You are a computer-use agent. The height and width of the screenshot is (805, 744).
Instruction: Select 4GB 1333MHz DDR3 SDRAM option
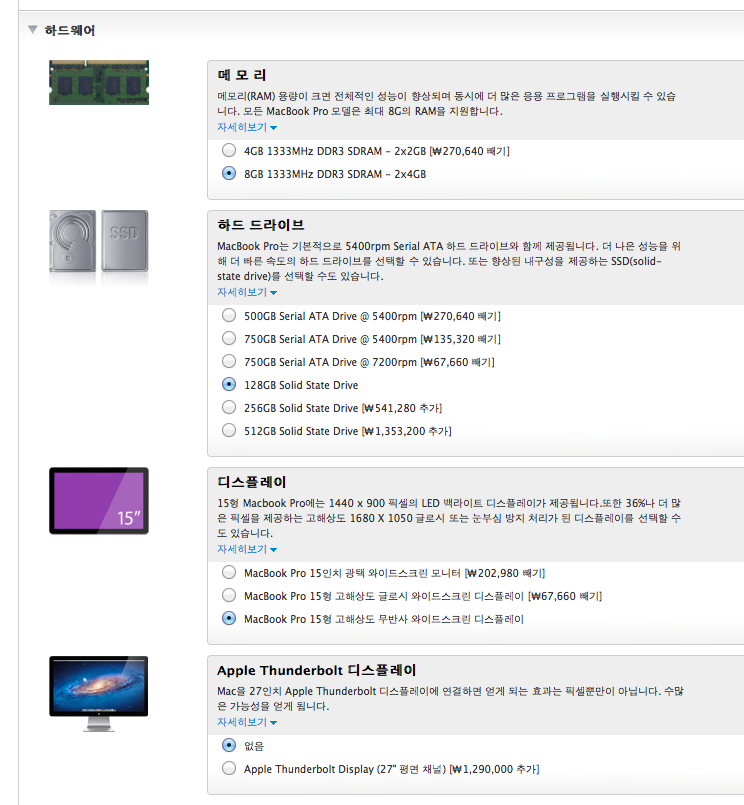229,150
